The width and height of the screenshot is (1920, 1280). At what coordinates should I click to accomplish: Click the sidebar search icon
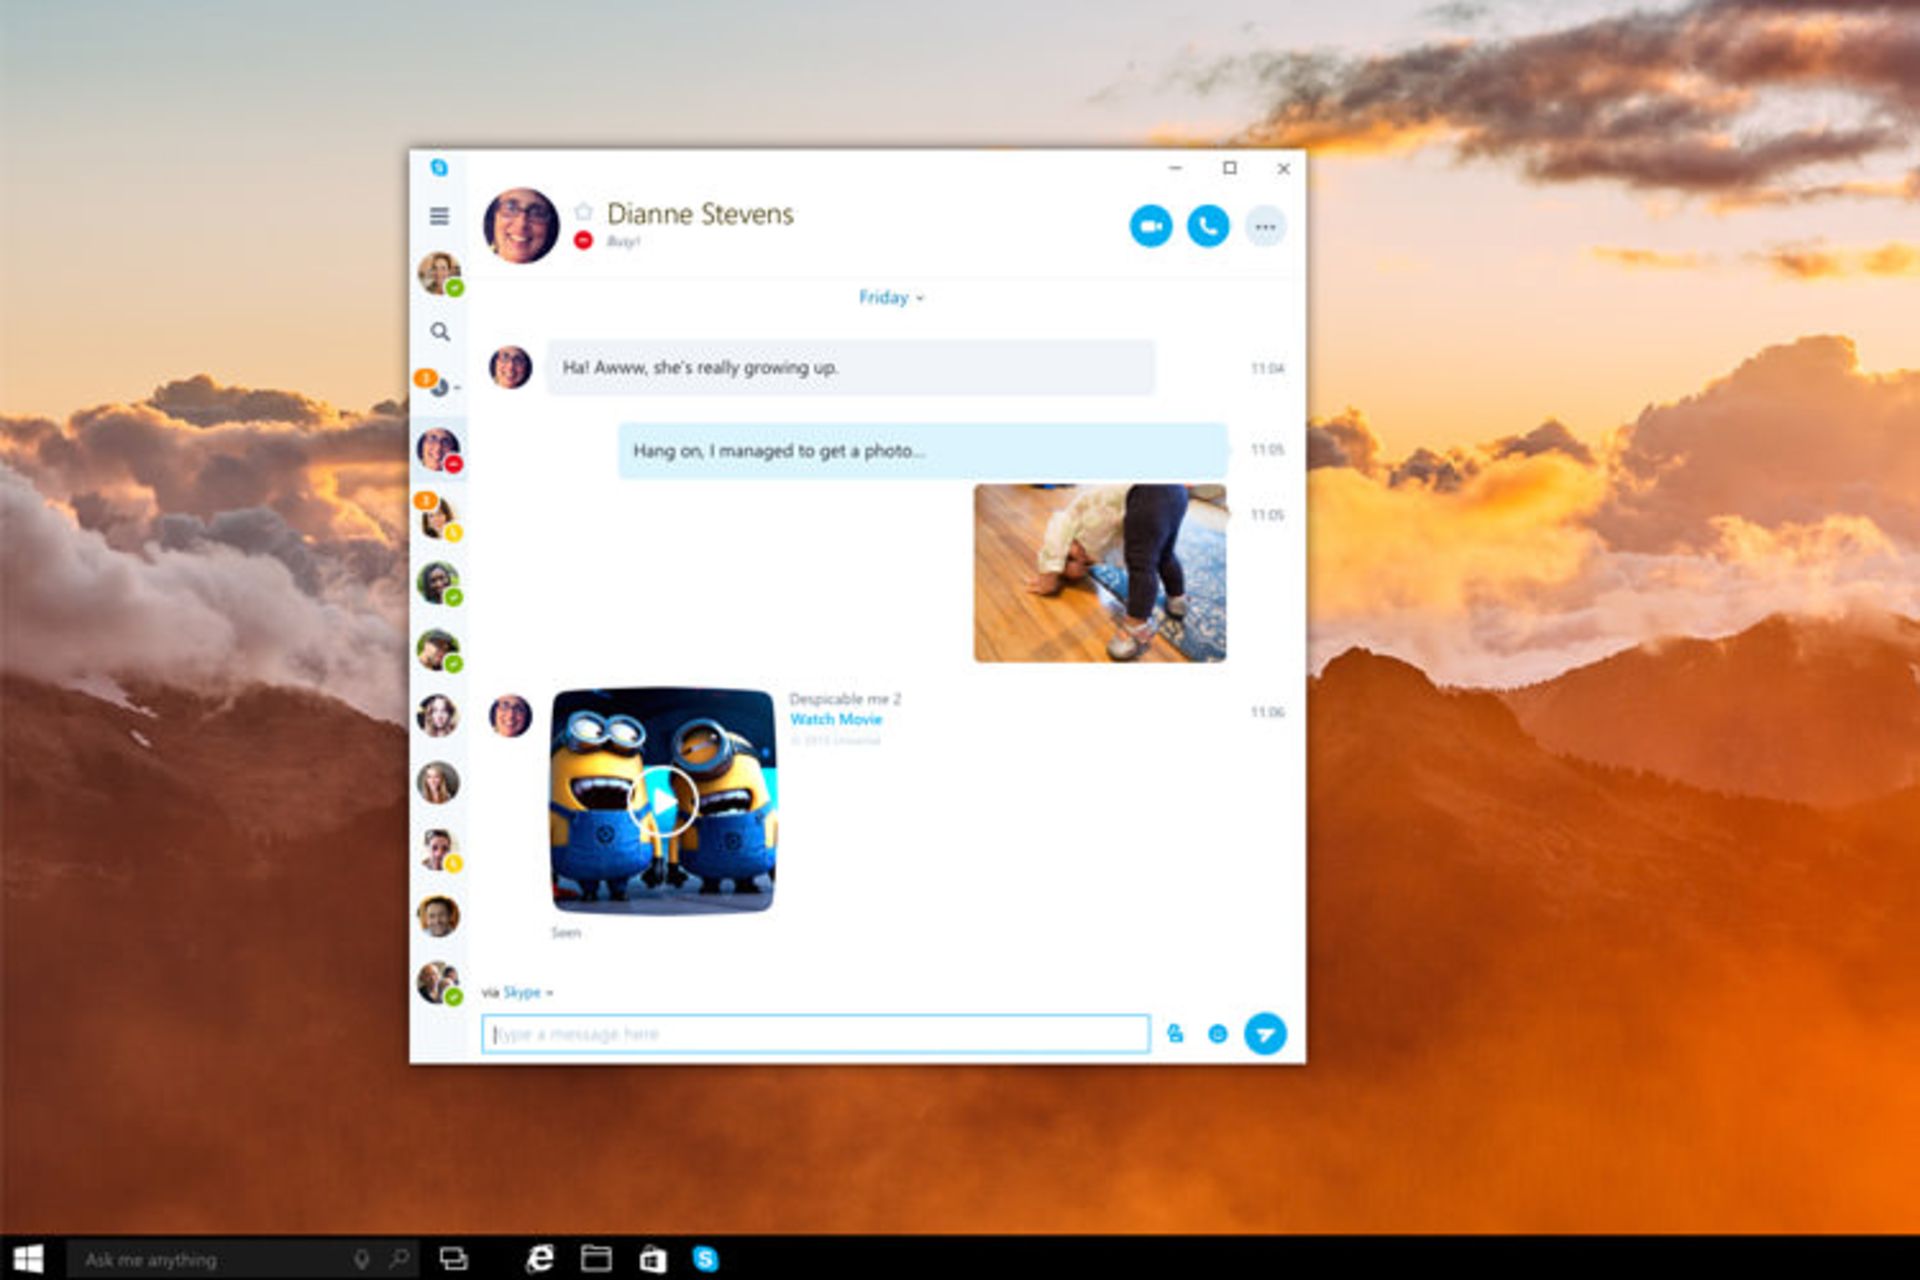(440, 331)
